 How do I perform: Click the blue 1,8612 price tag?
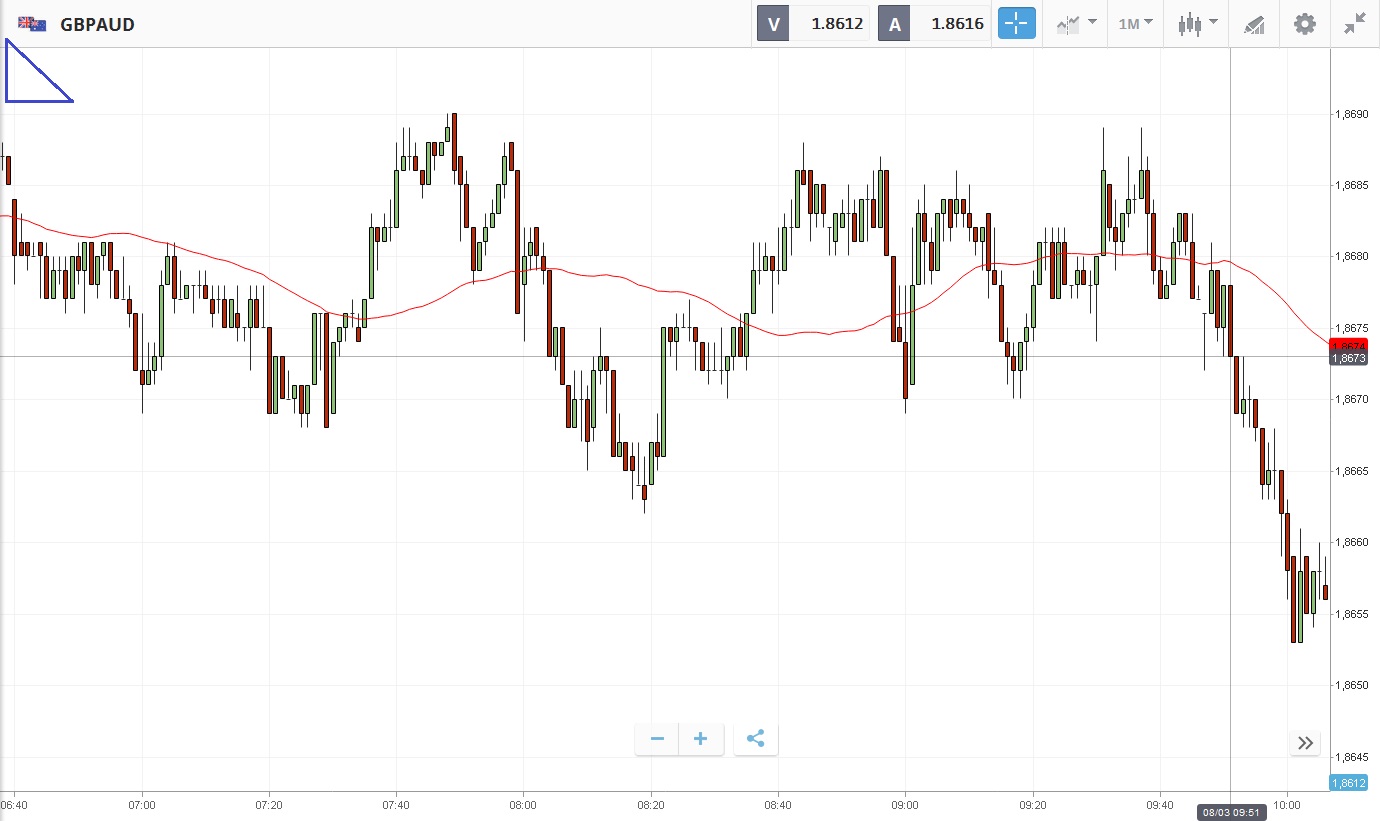[1348, 783]
